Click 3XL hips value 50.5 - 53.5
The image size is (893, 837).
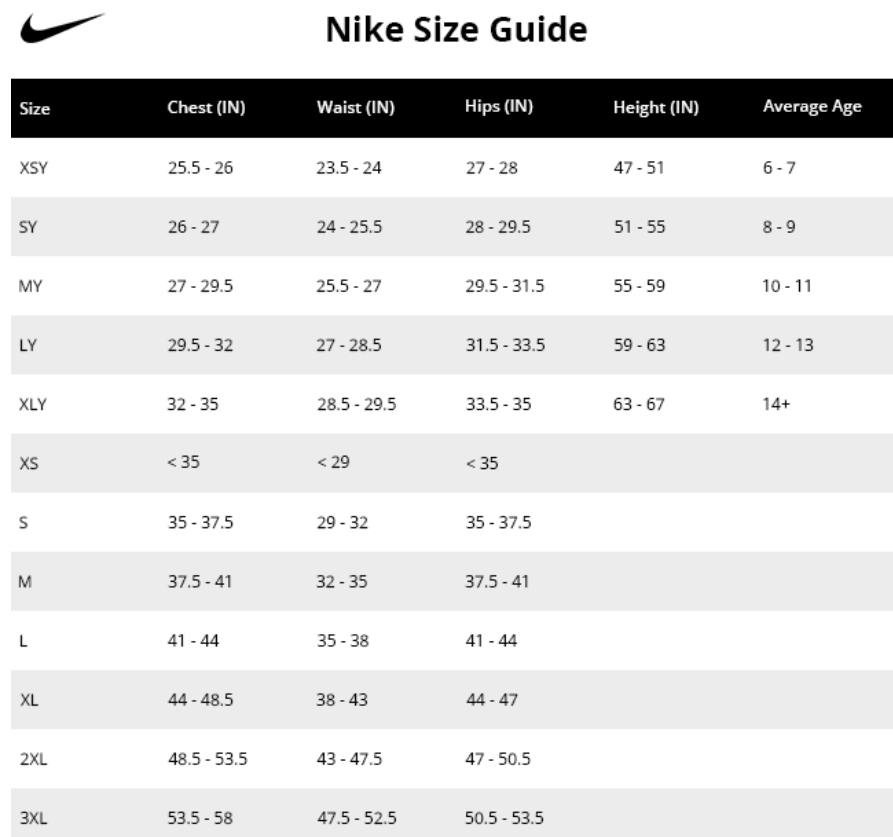[x=504, y=818]
